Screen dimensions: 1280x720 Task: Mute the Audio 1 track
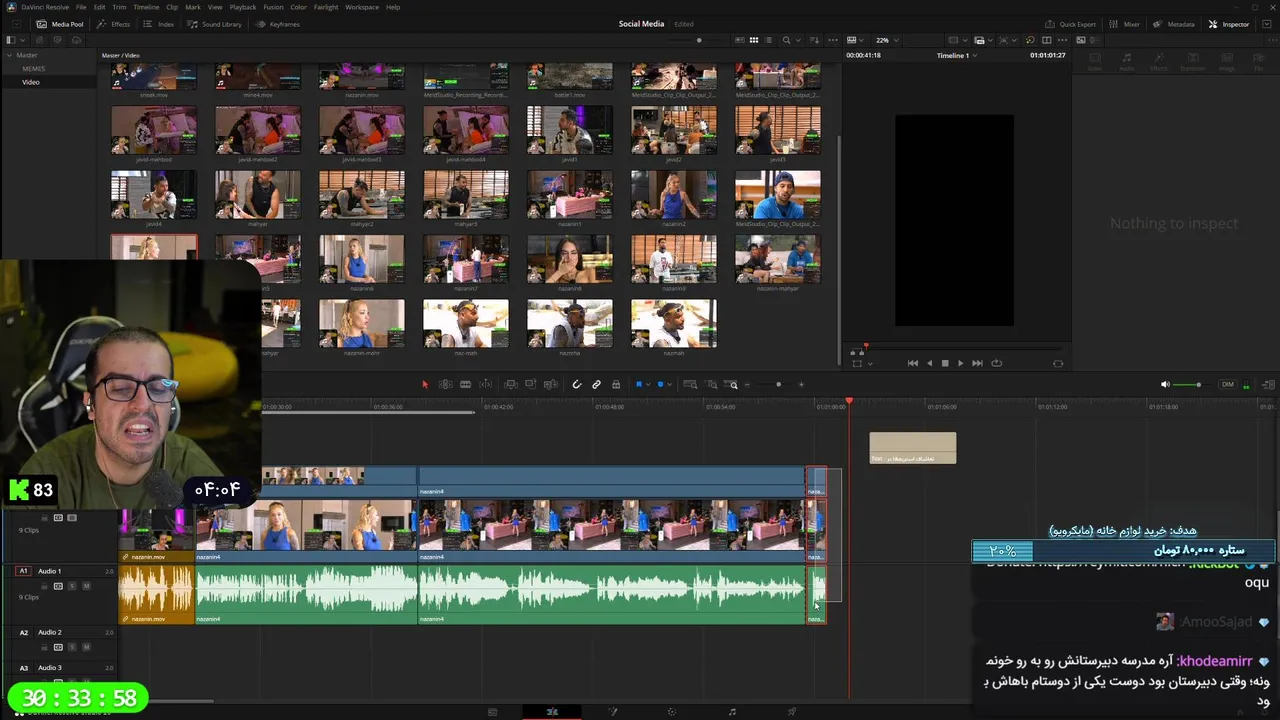(86, 586)
